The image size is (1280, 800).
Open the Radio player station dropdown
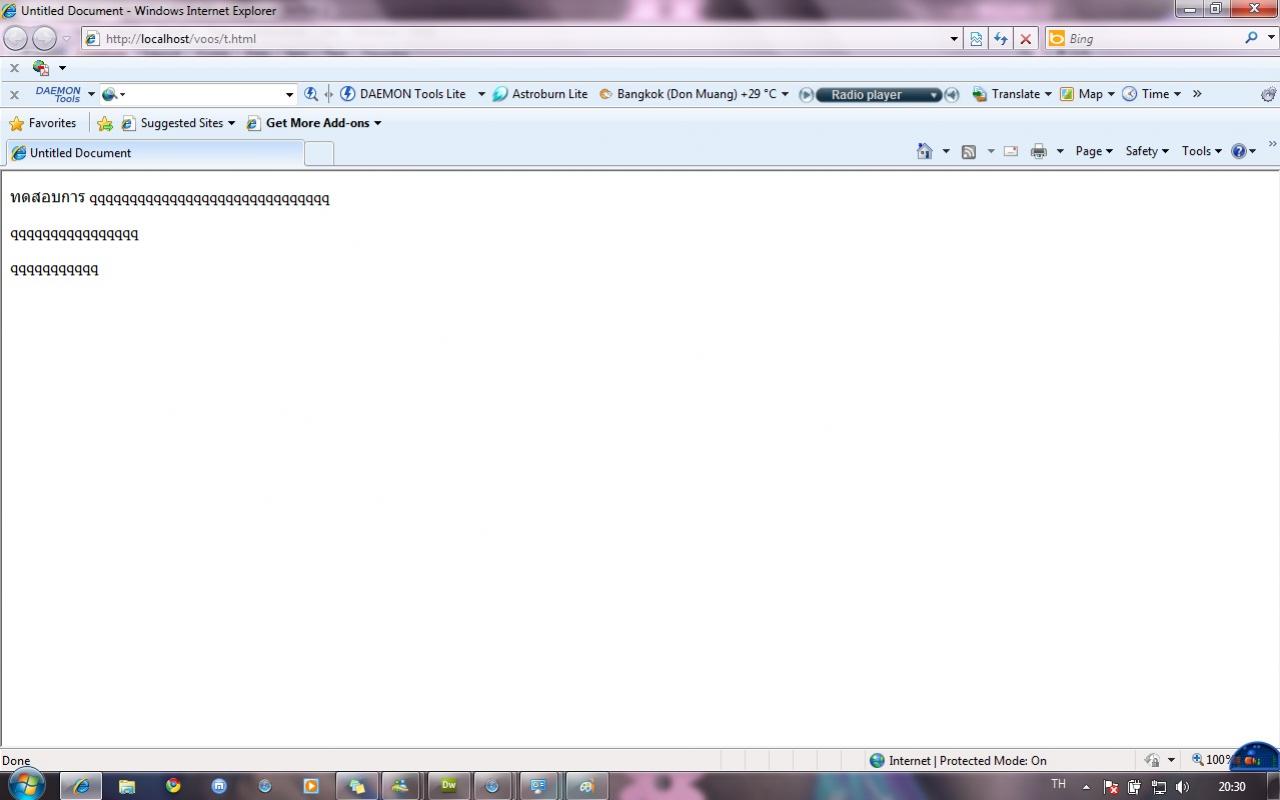pyautogui.click(x=934, y=95)
